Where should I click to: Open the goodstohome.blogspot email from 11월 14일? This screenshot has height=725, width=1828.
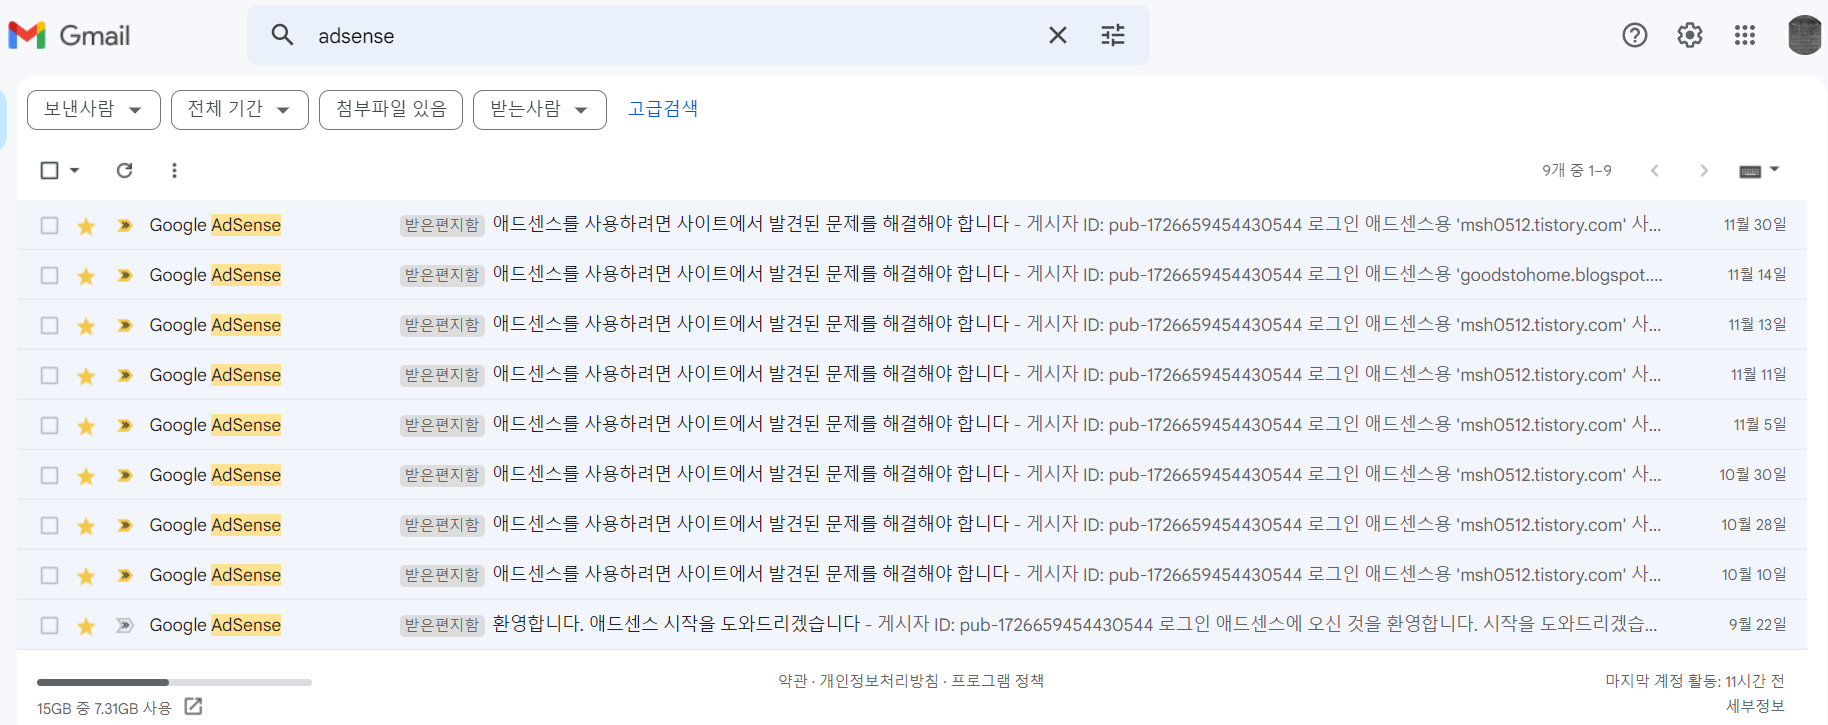912,275
